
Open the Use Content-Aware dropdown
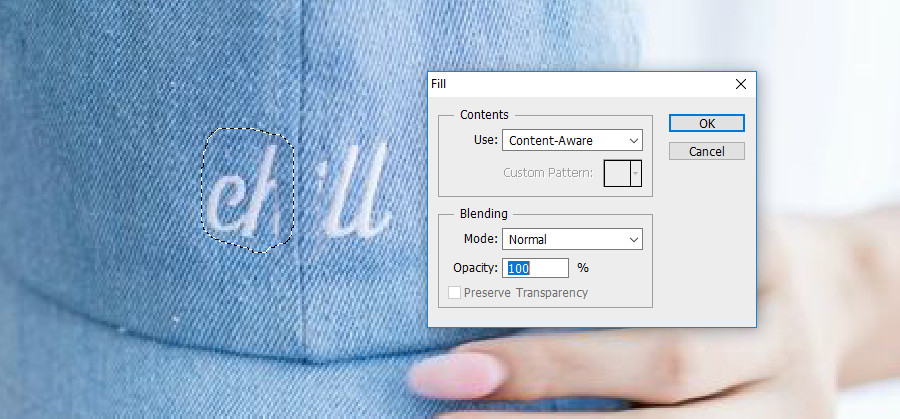(x=572, y=140)
